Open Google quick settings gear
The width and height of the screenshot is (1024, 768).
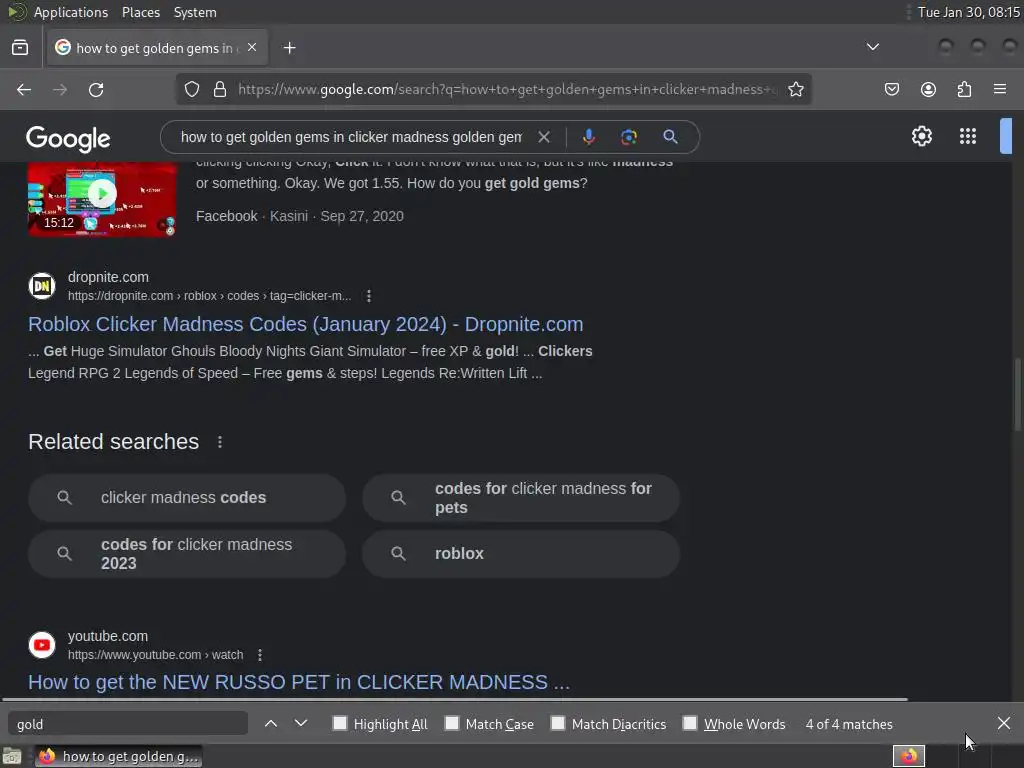point(921,136)
